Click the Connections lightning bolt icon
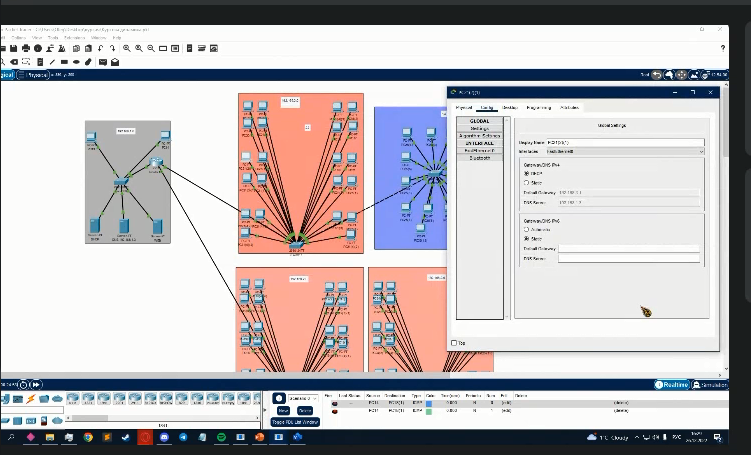This screenshot has width=751, height=455. tap(31, 398)
